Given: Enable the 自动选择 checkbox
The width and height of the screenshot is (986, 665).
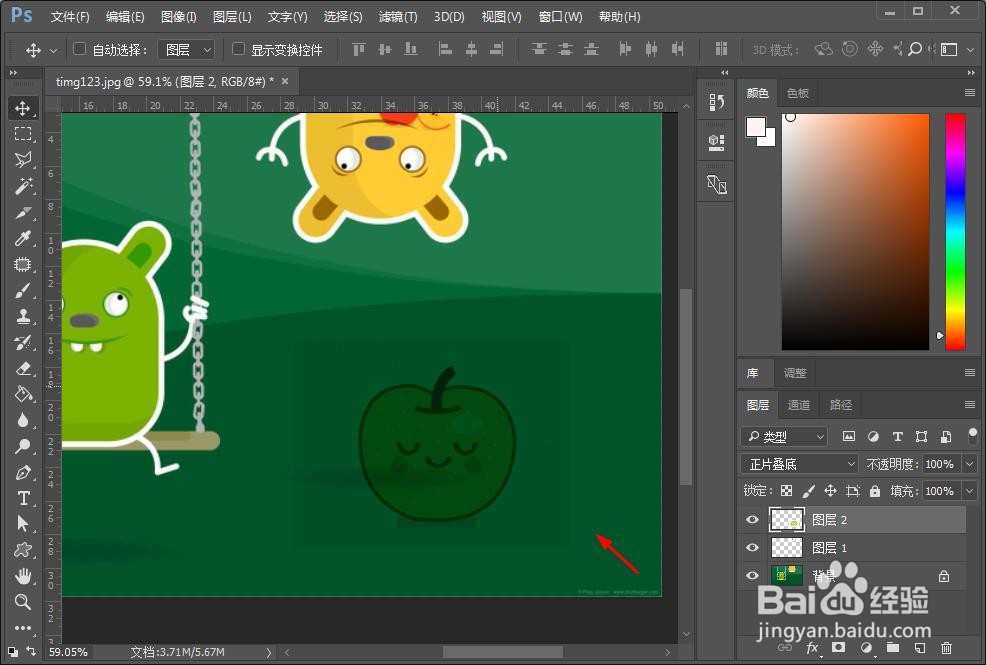Looking at the screenshot, I should click(79, 48).
